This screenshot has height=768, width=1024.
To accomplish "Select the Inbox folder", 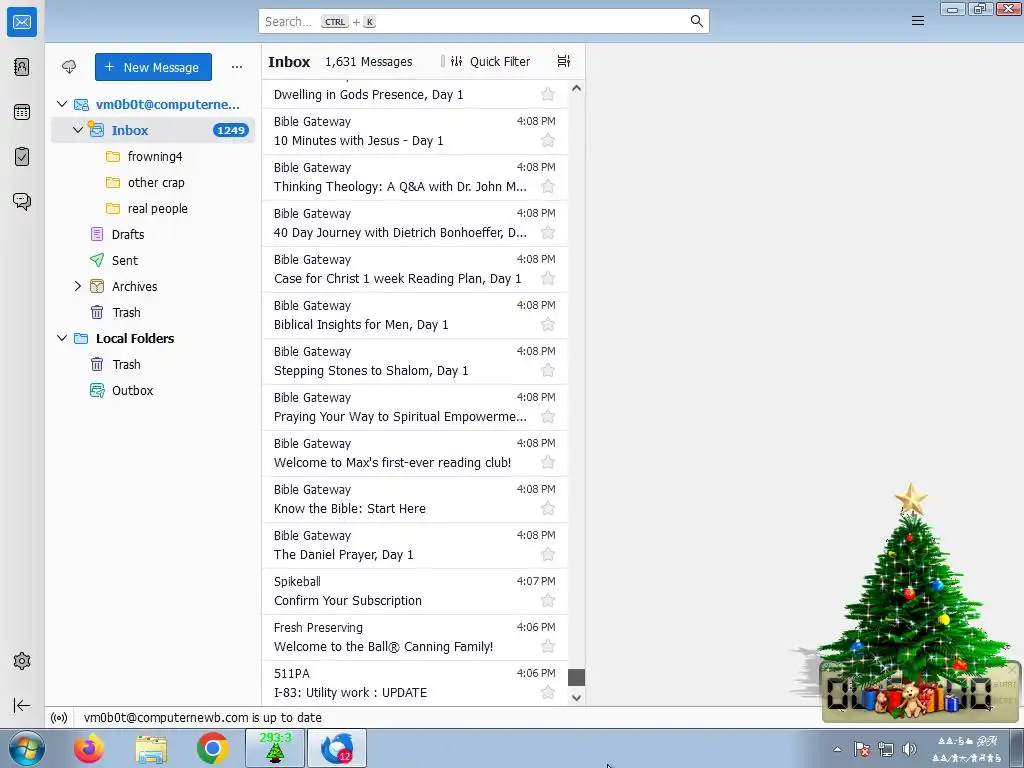I will click(153, 130).
